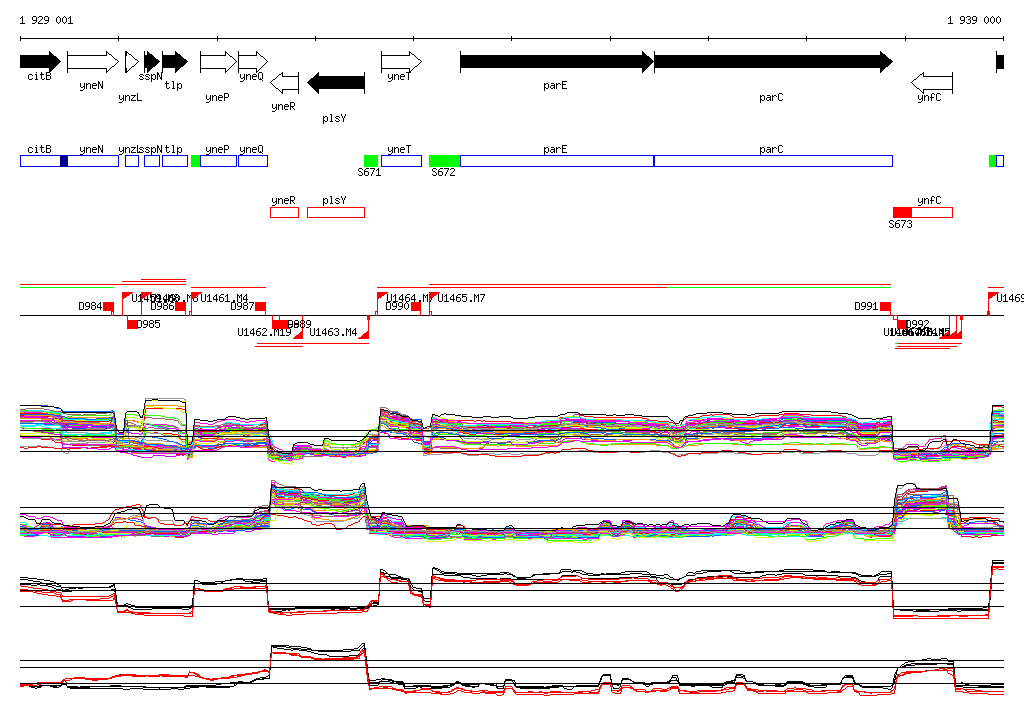Click the D991 text label
This screenshot has width=1024, height=714.
tap(866, 306)
